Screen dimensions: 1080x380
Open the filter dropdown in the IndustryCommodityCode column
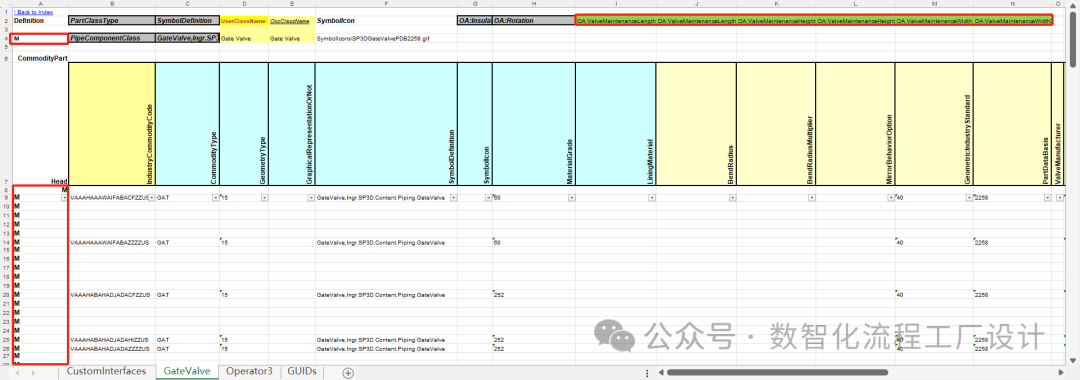(x=151, y=198)
